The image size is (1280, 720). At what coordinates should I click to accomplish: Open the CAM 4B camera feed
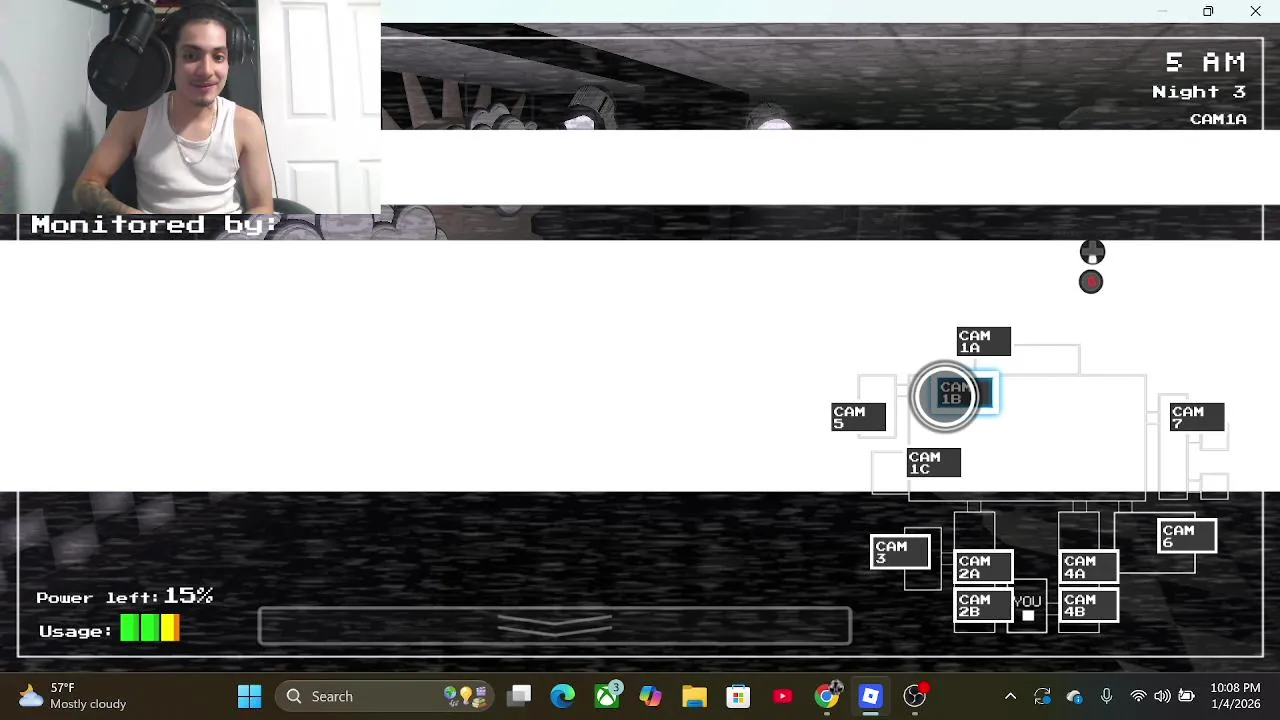1089,605
